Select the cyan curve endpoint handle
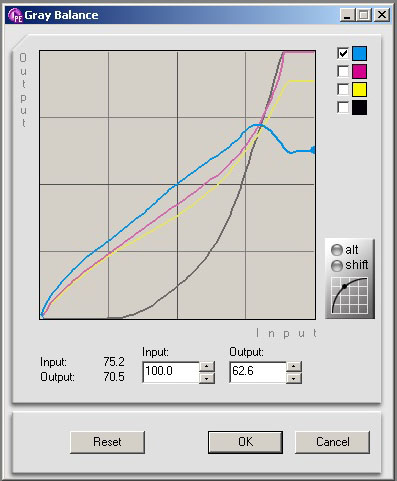 click(x=313, y=150)
